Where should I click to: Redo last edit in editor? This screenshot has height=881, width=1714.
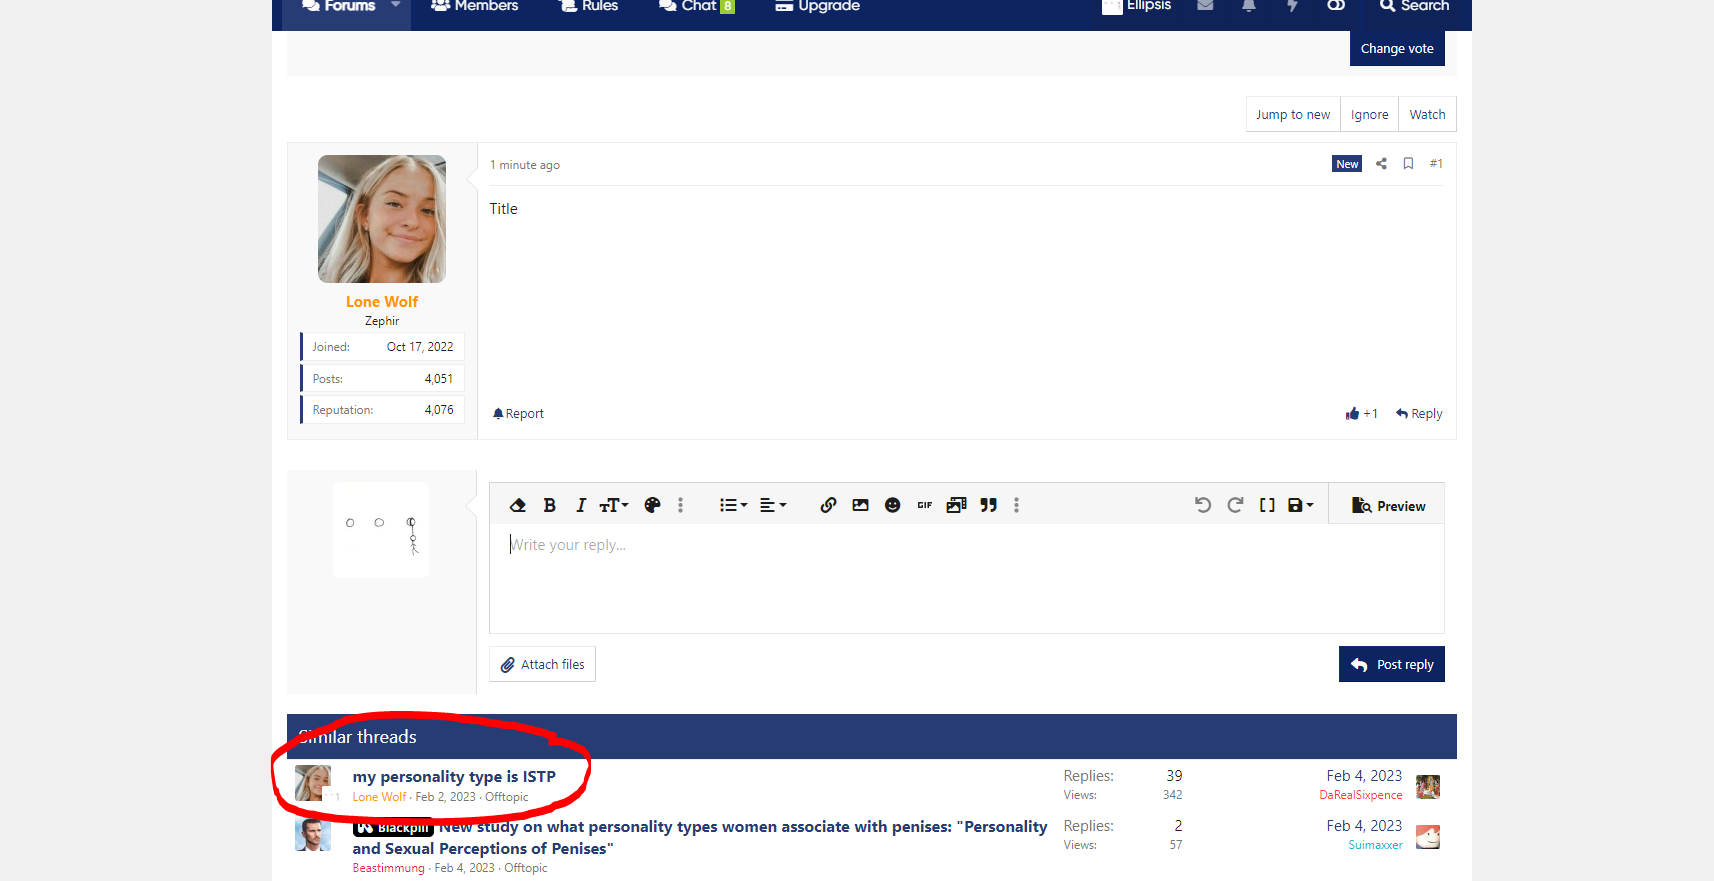point(1235,505)
